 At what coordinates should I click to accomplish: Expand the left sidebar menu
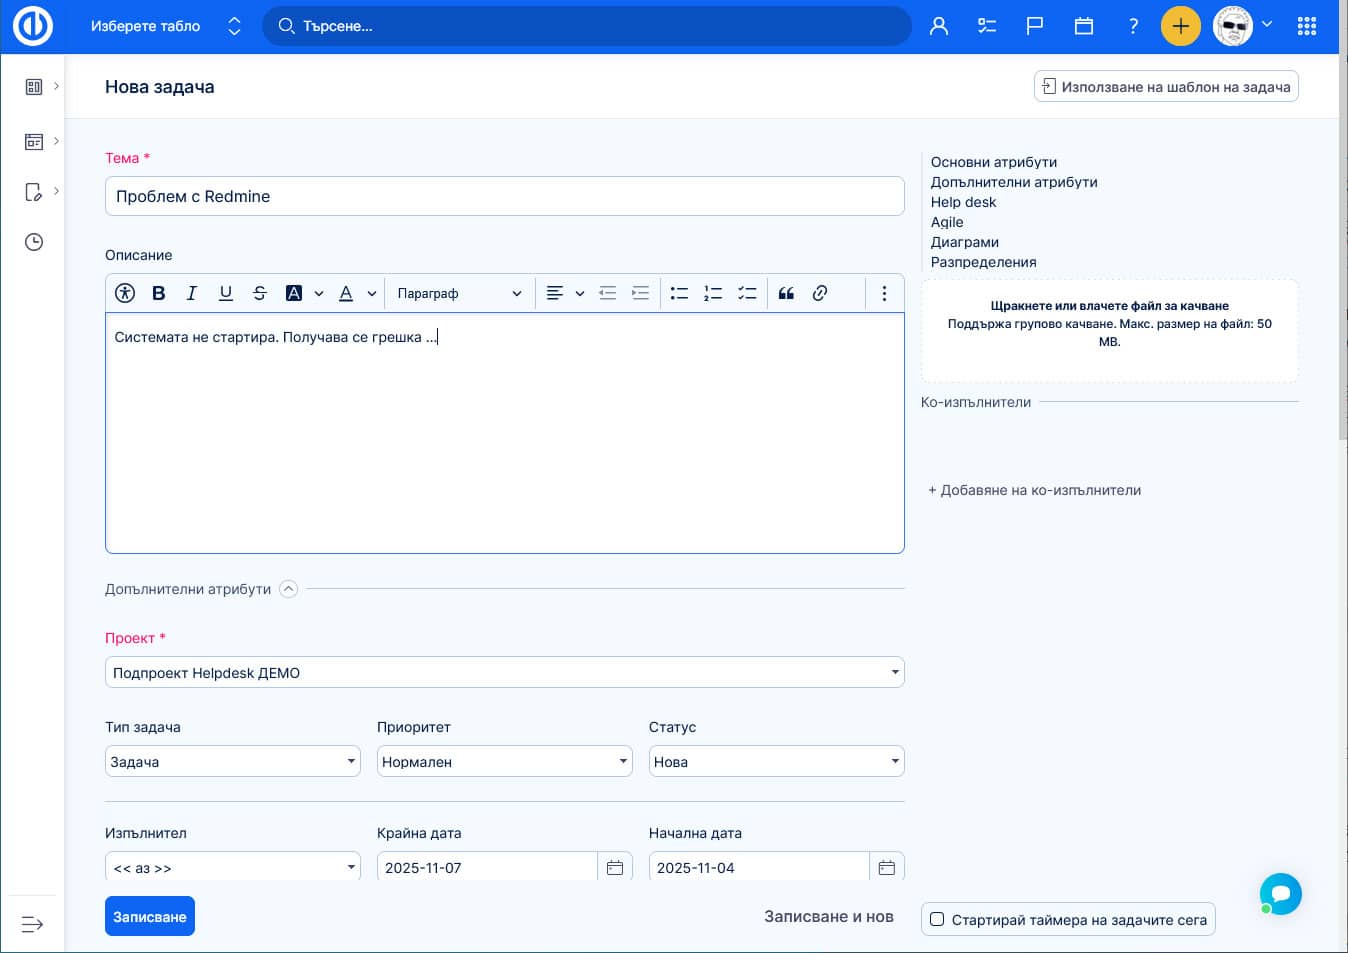pyautogui.click(x=32, y=924)
